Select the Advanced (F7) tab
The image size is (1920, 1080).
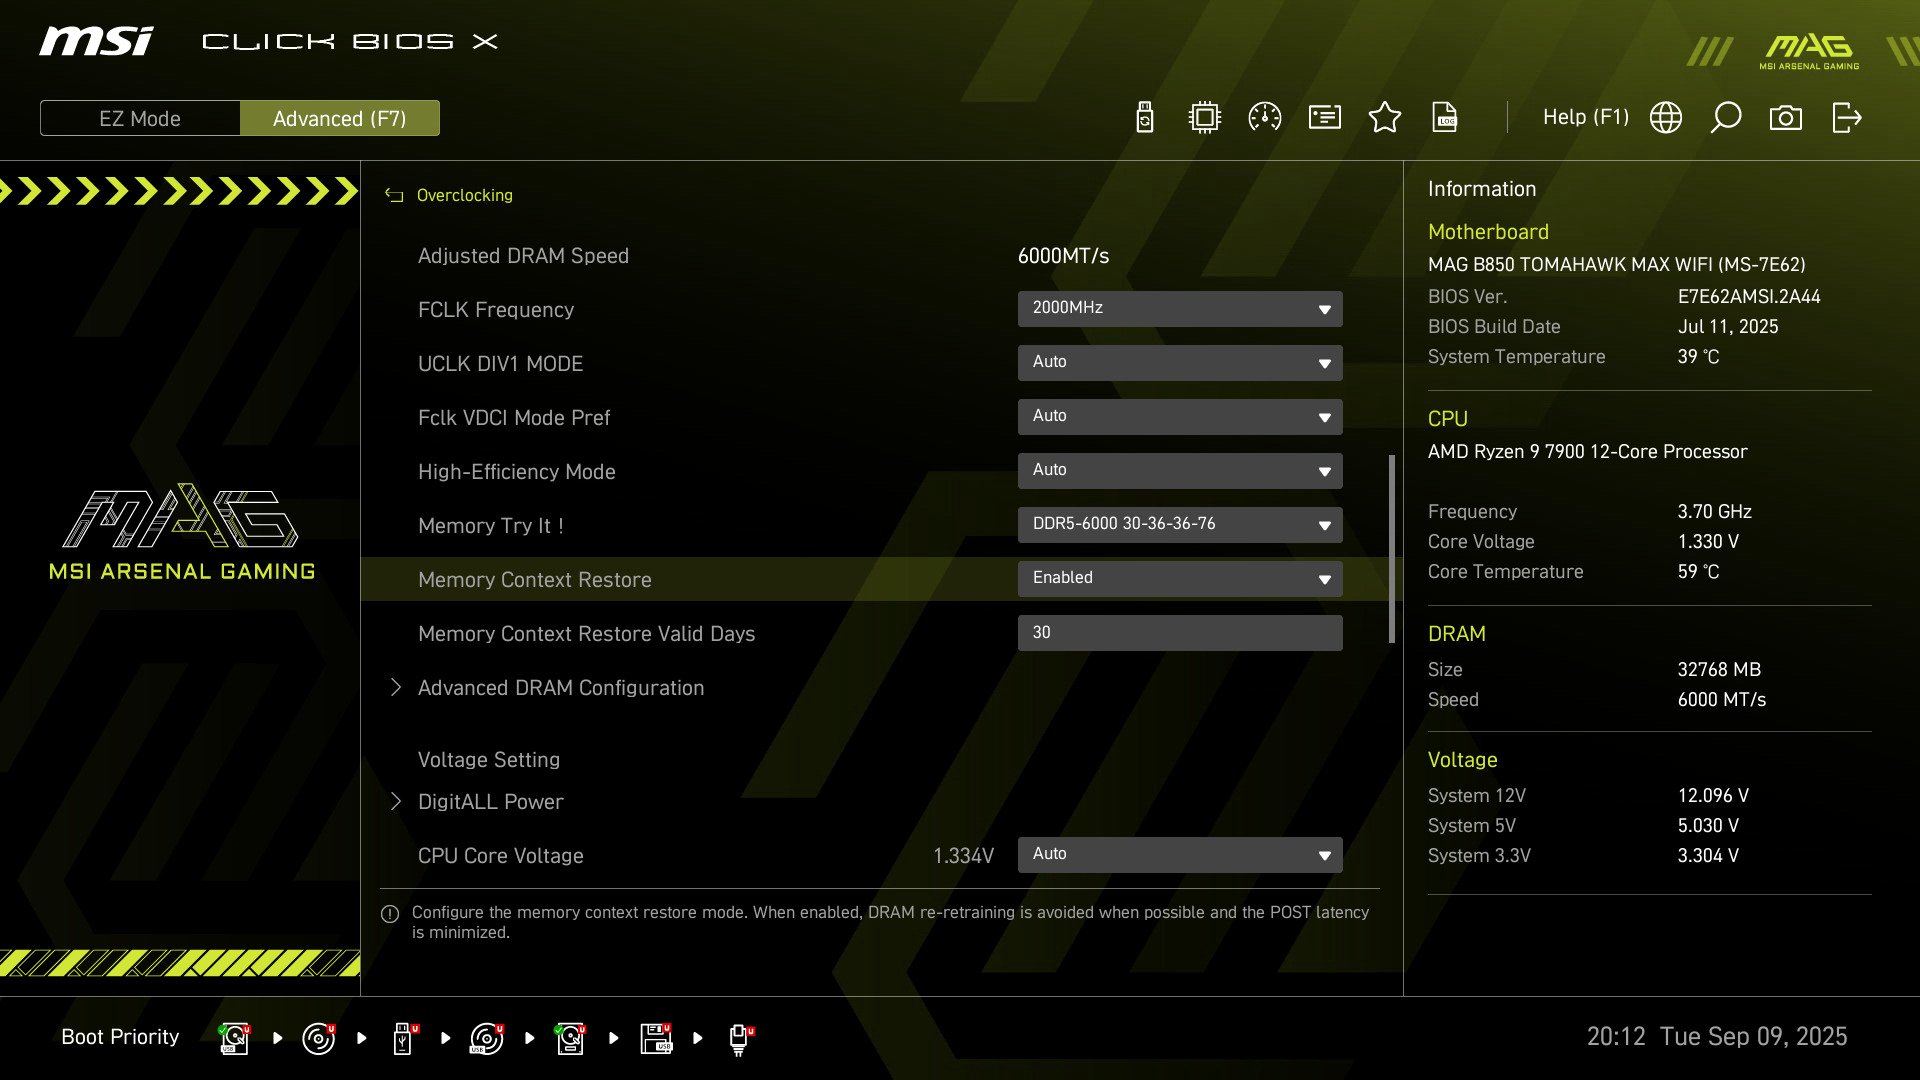point(340,118)
